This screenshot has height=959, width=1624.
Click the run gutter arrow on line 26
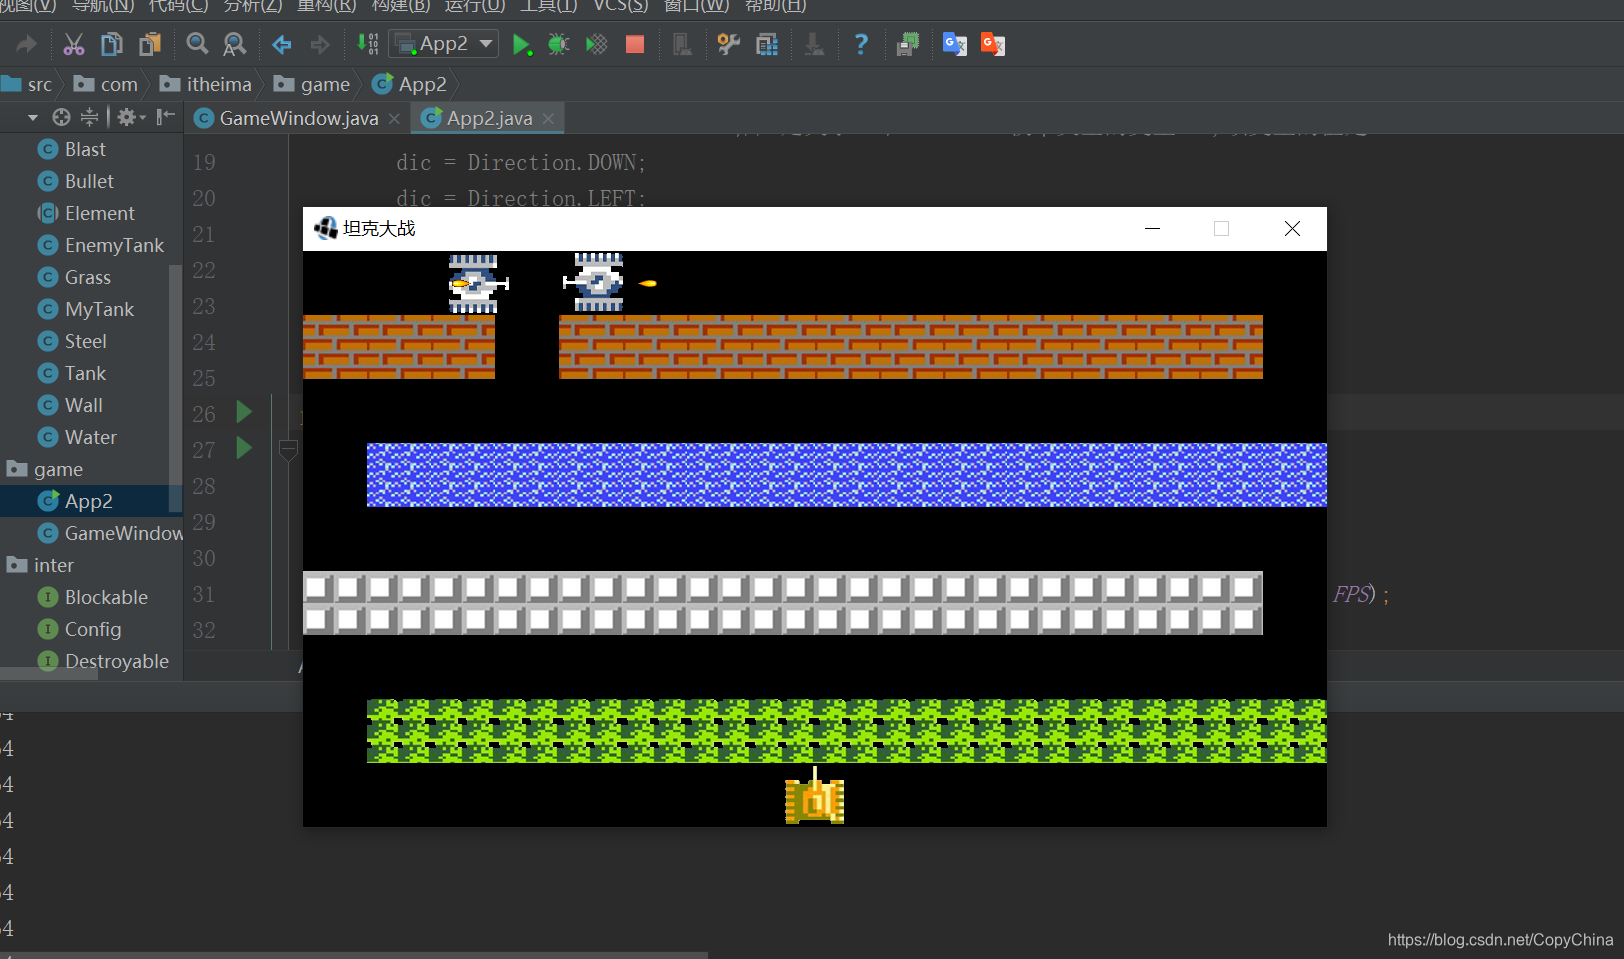click(x=244, y=411)
